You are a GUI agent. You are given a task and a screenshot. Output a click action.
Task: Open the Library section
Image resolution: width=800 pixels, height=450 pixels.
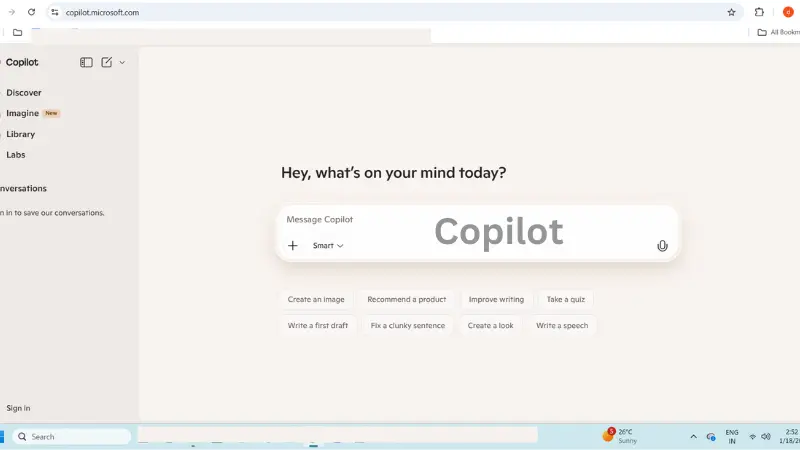[20, 134]
